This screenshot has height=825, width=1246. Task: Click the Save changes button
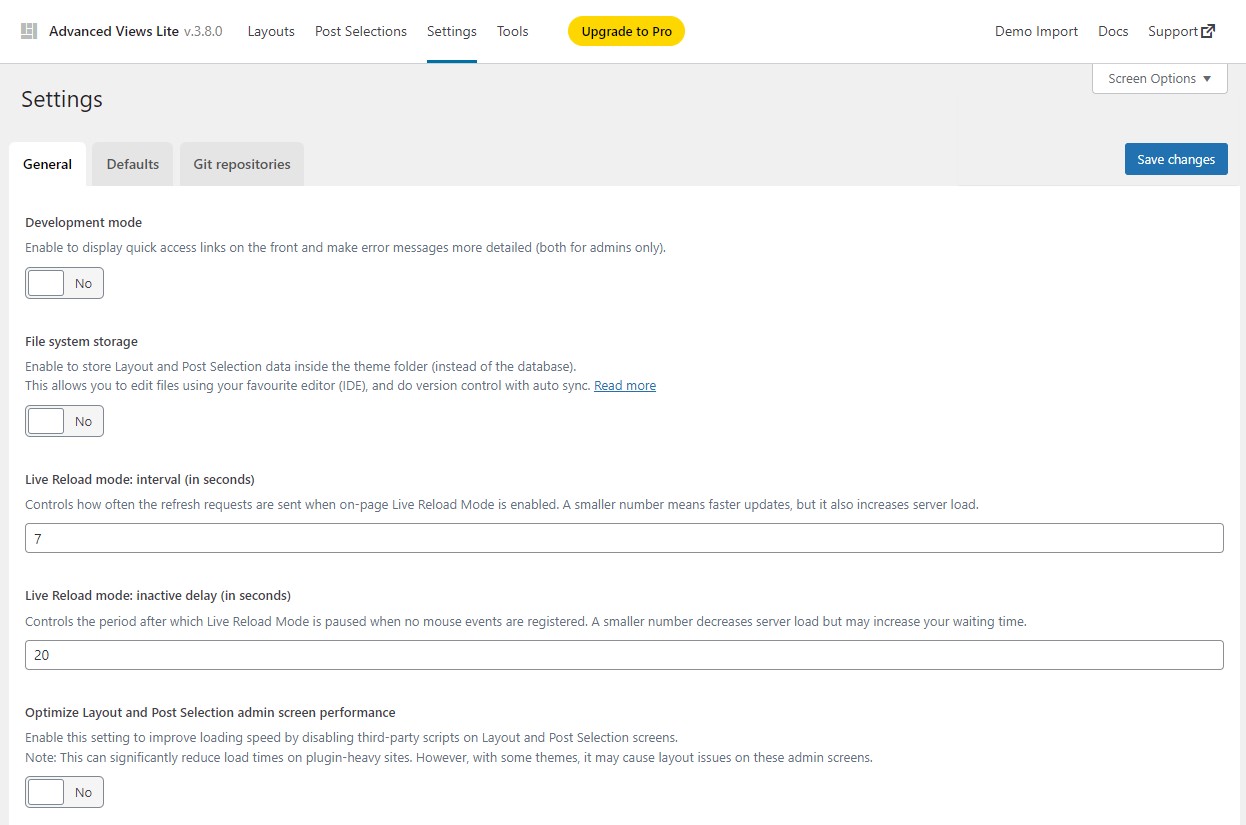click(x=1175, y=158)
